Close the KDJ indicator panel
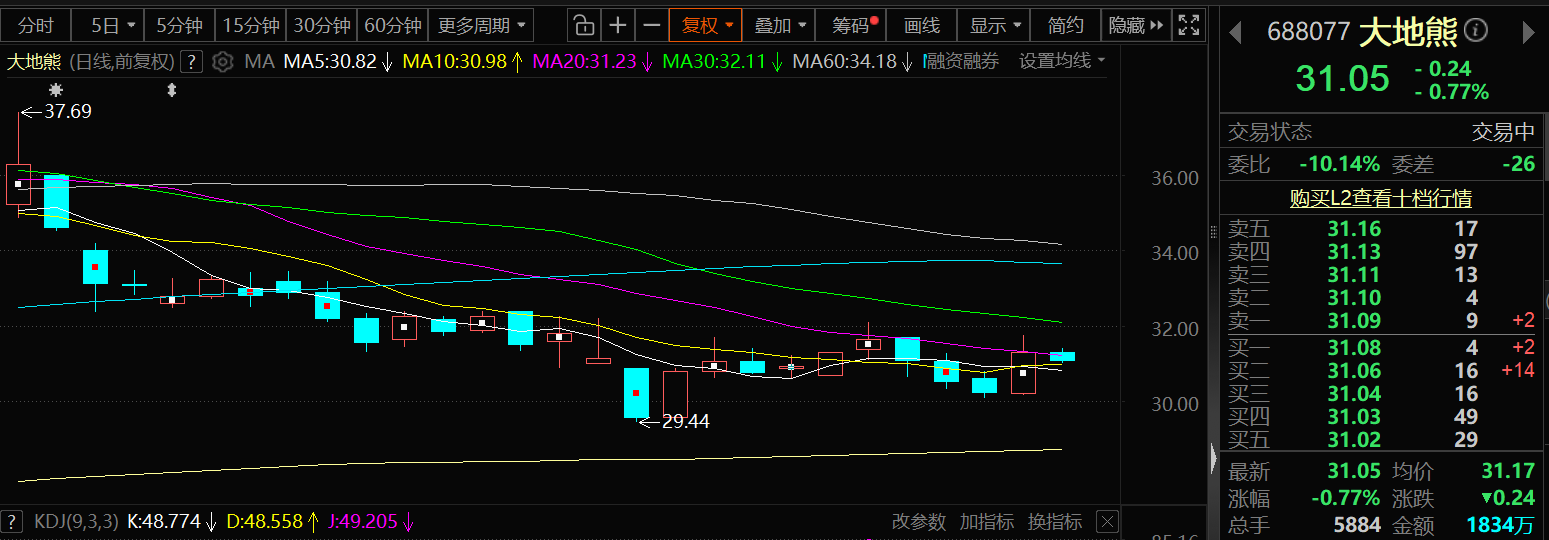 [1106, 521]
